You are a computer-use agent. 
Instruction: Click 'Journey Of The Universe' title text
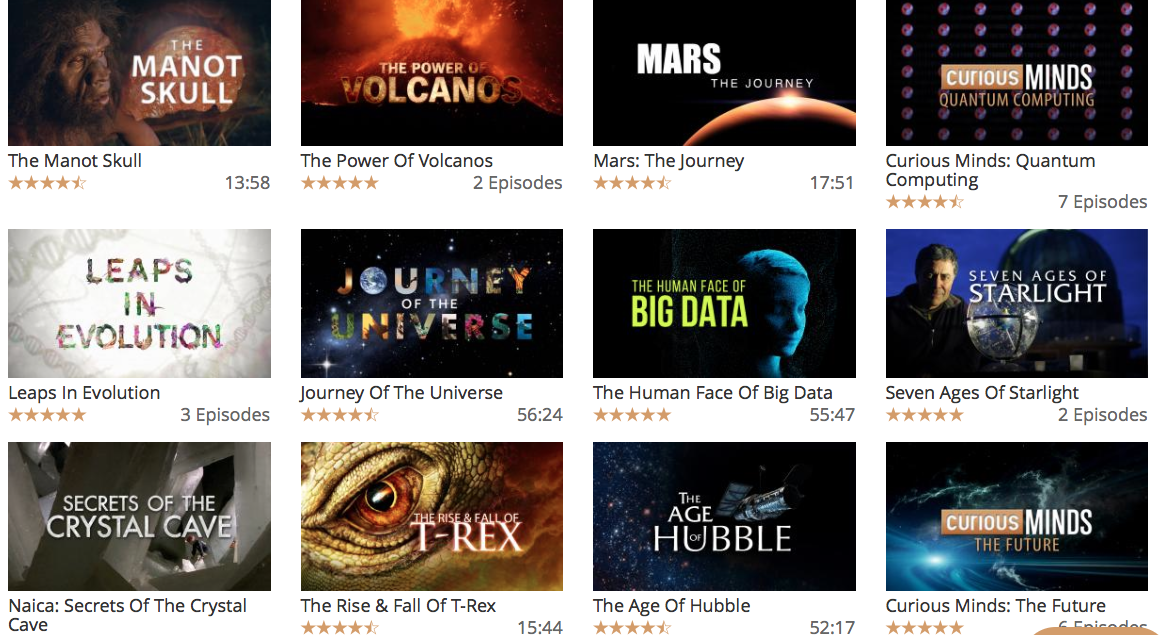click(401, 393)
